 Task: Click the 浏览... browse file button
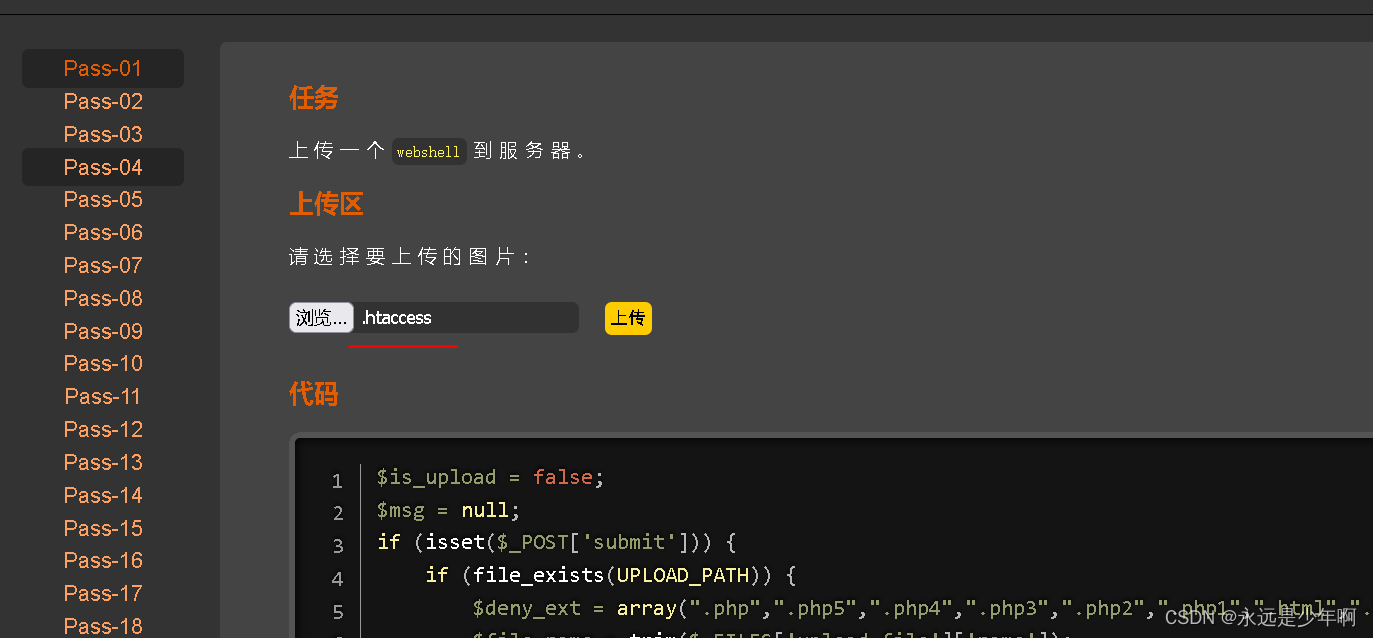click(x=321, y=318)
